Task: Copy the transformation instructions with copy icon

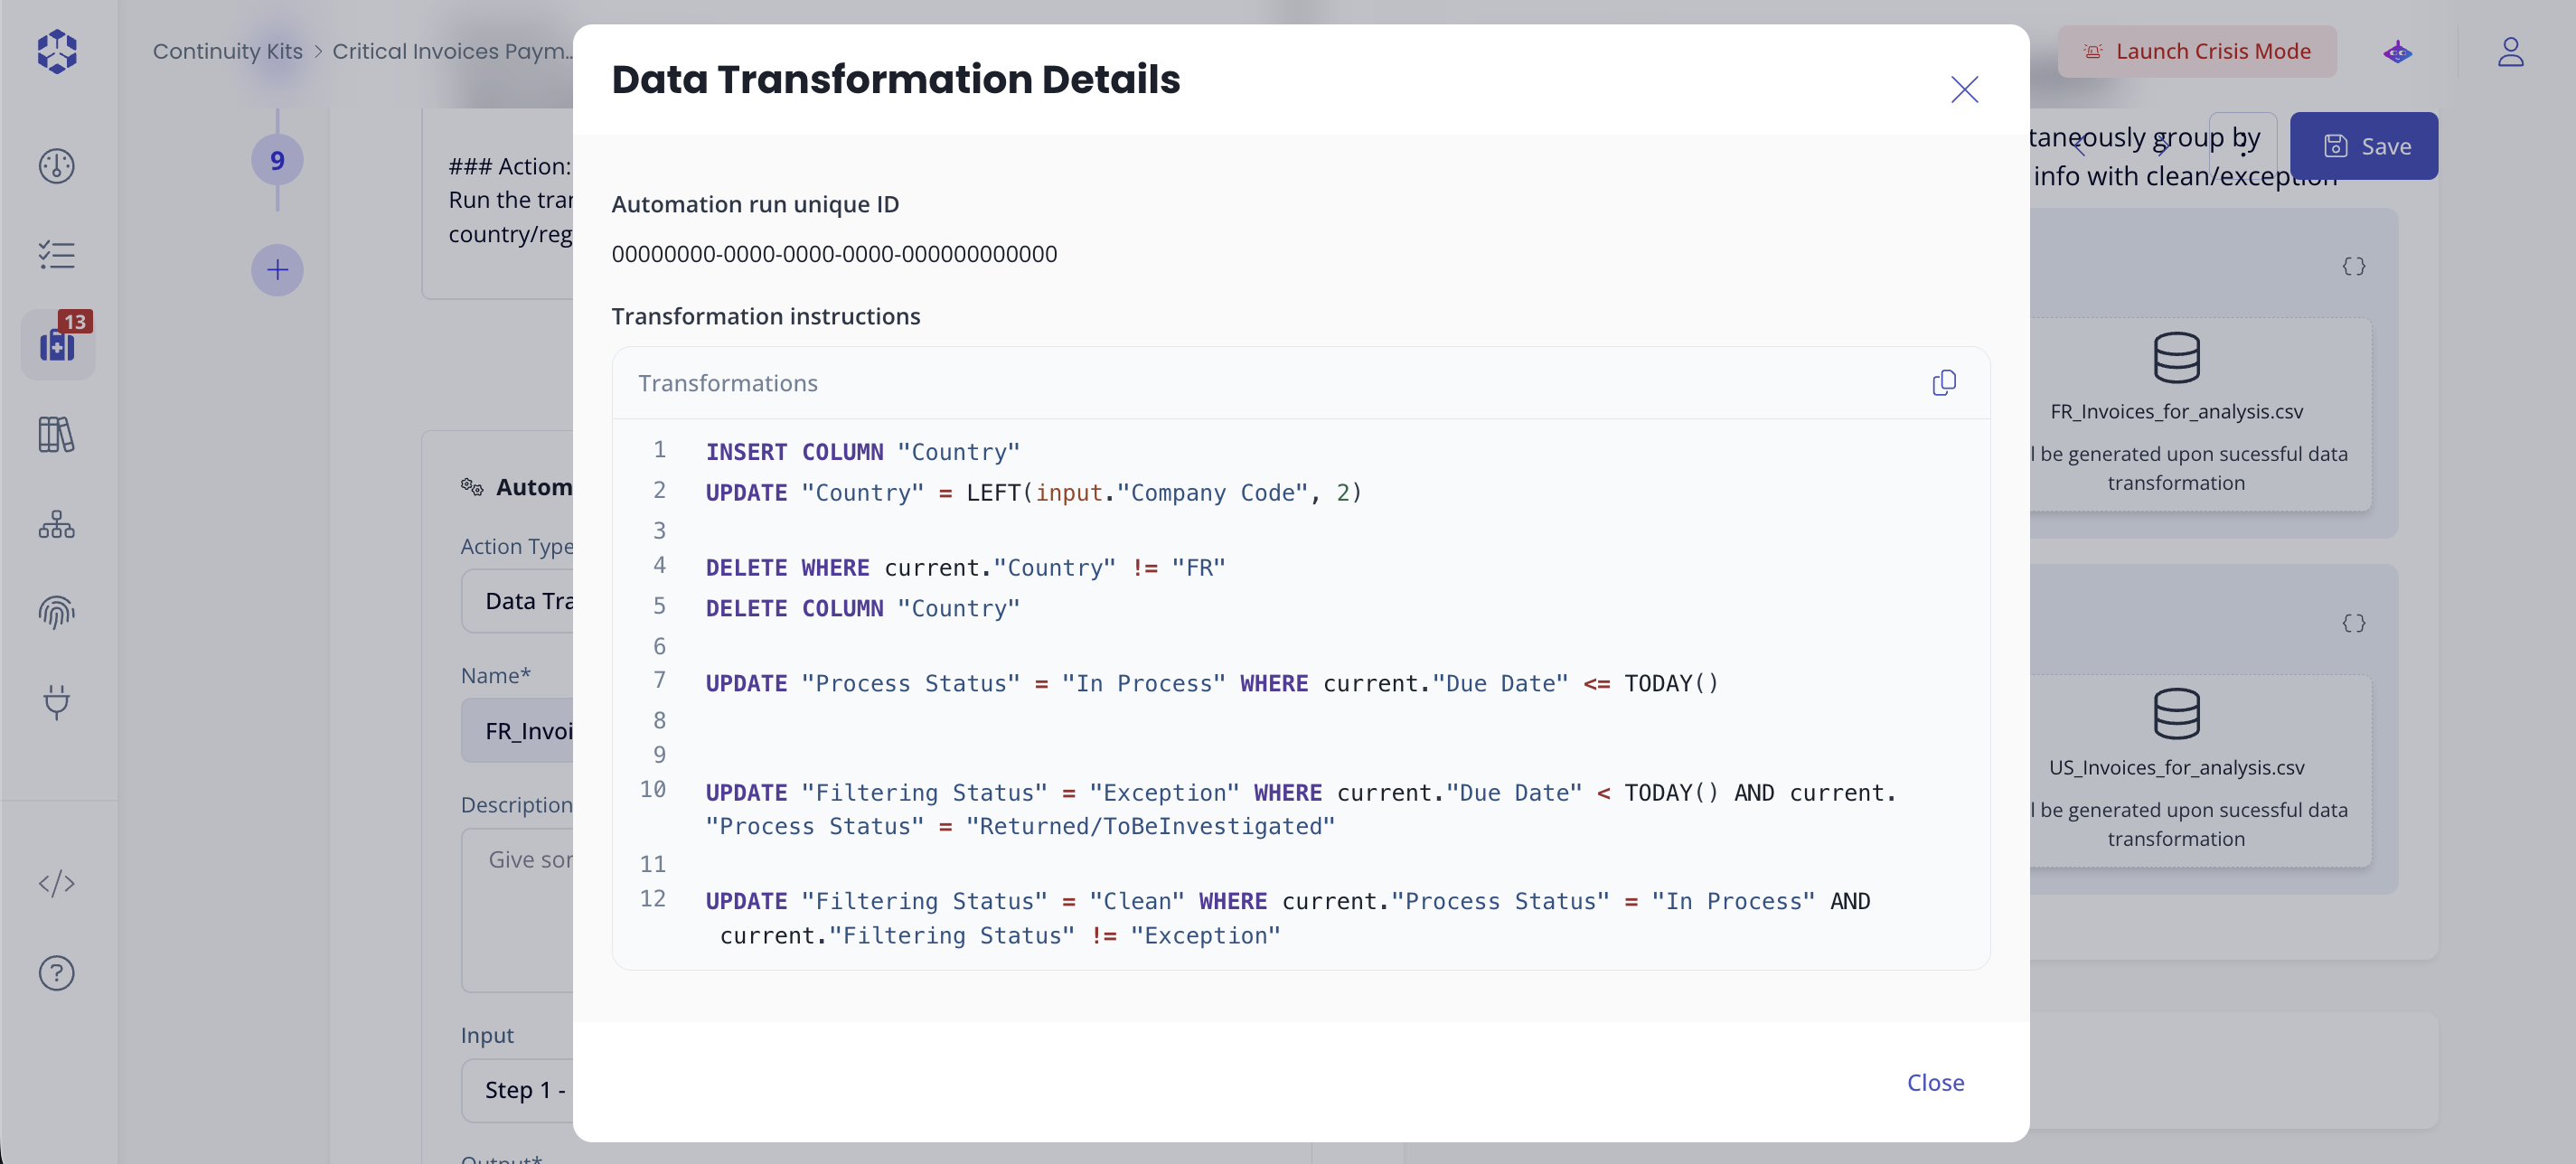Action: (x=1944, y=382)
